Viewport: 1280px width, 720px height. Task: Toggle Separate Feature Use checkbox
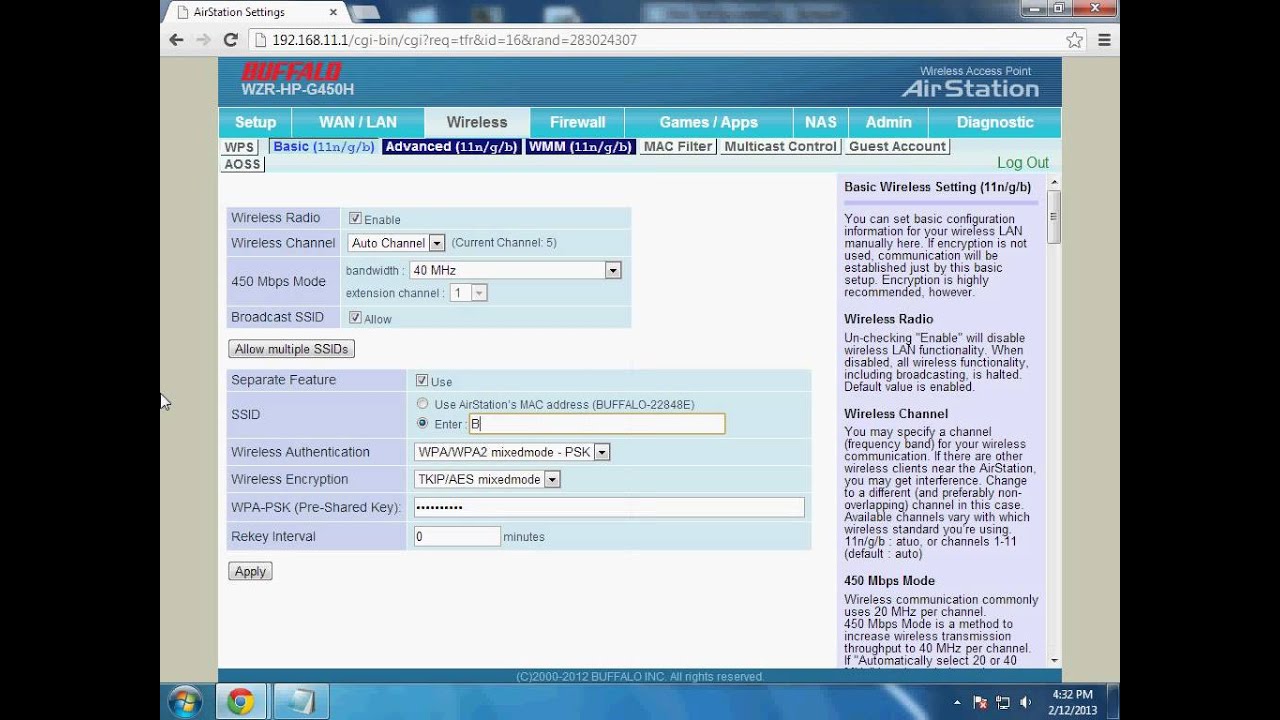[x=422, y=380]
